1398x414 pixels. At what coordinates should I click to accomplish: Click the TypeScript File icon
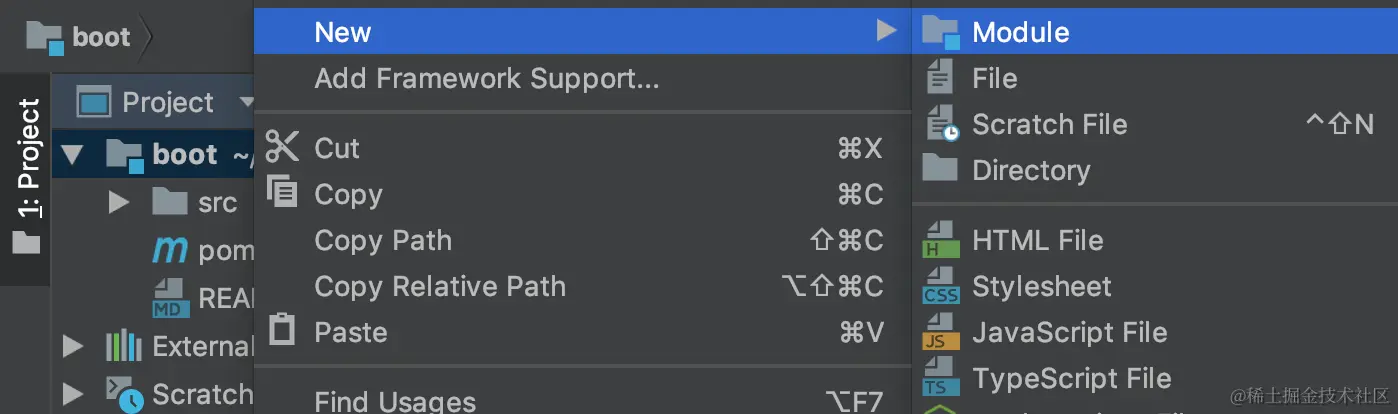(940, 378)
